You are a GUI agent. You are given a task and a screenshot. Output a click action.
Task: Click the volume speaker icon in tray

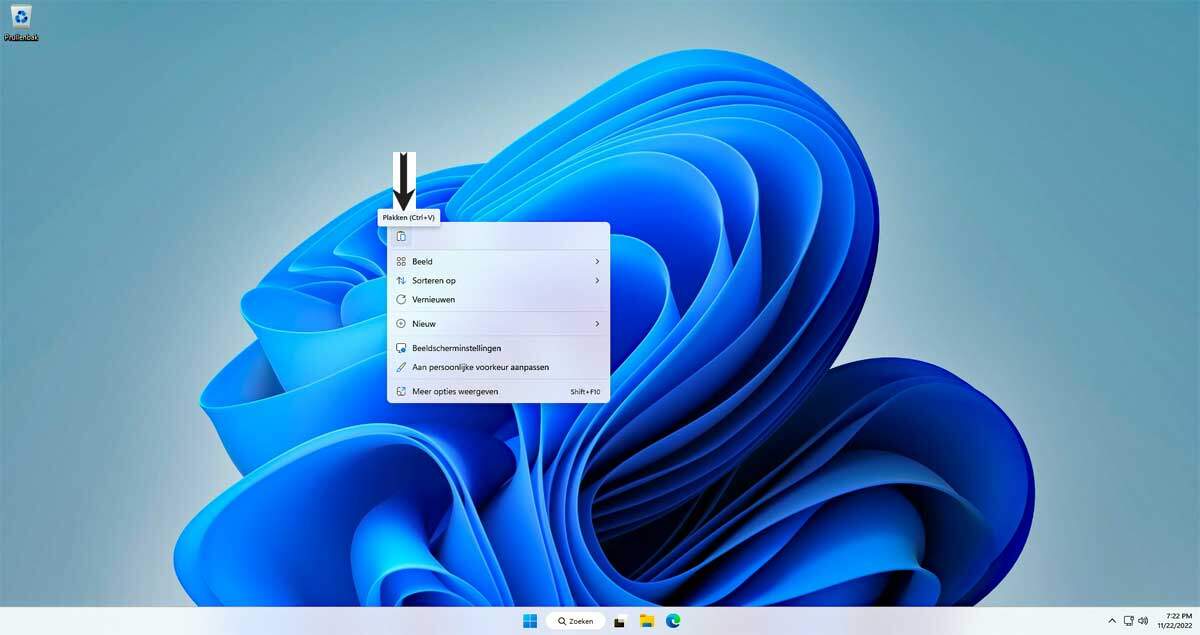[1143, 621]
